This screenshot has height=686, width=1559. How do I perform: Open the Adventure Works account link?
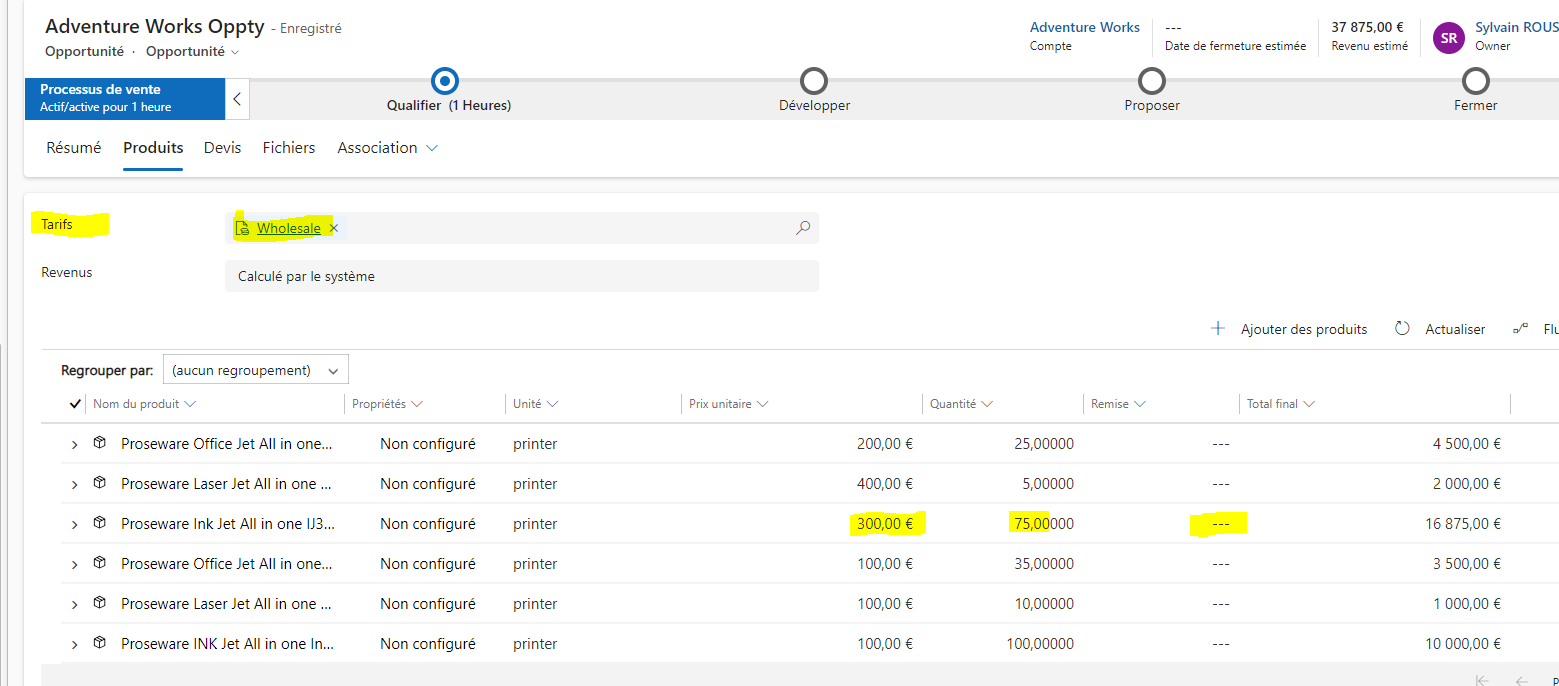(1085, 27)
